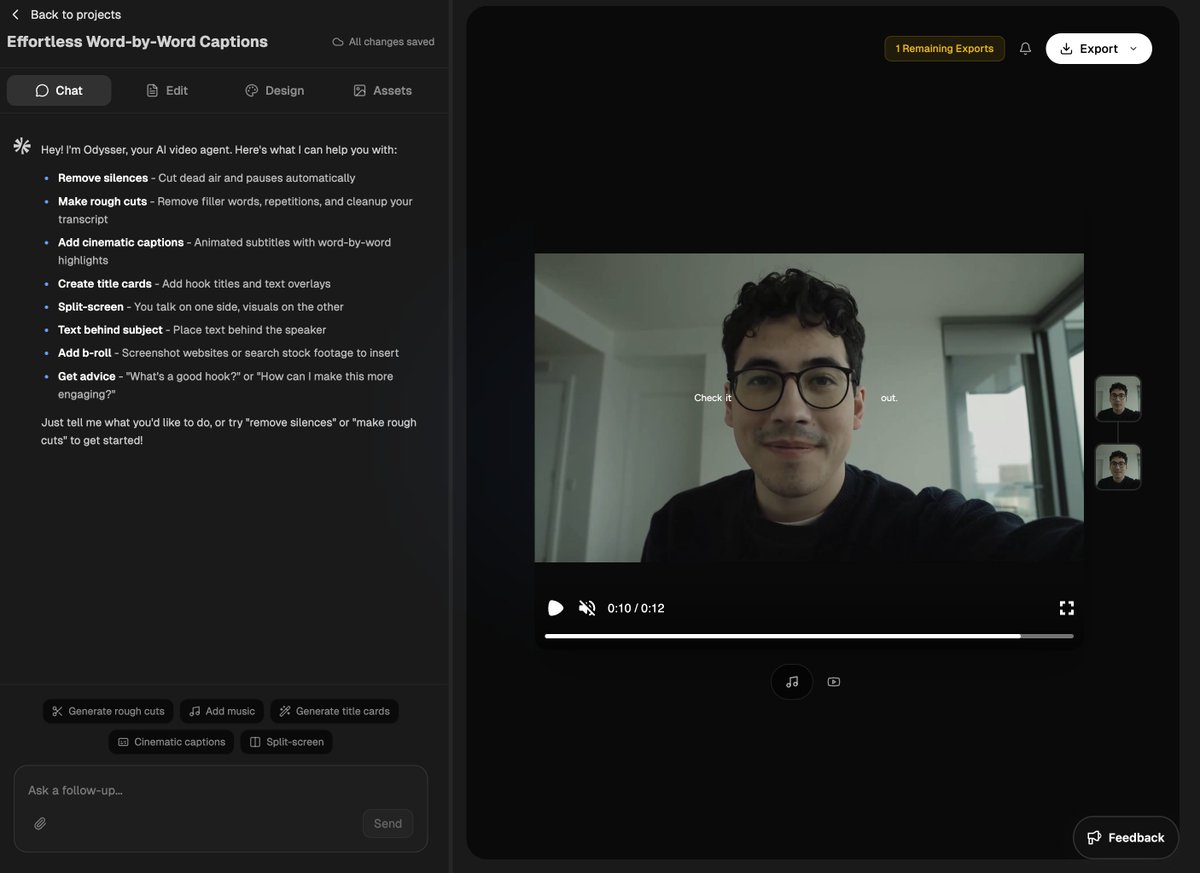Click the 'Generate title cards' suggestion chip

pos(334,710)
